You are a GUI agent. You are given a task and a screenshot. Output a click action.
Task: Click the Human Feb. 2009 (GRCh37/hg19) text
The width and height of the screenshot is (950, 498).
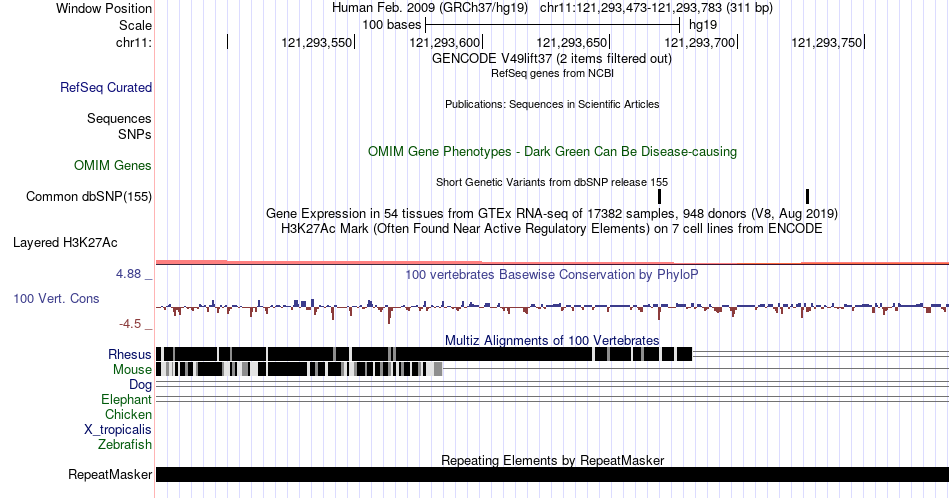point(430,8)
